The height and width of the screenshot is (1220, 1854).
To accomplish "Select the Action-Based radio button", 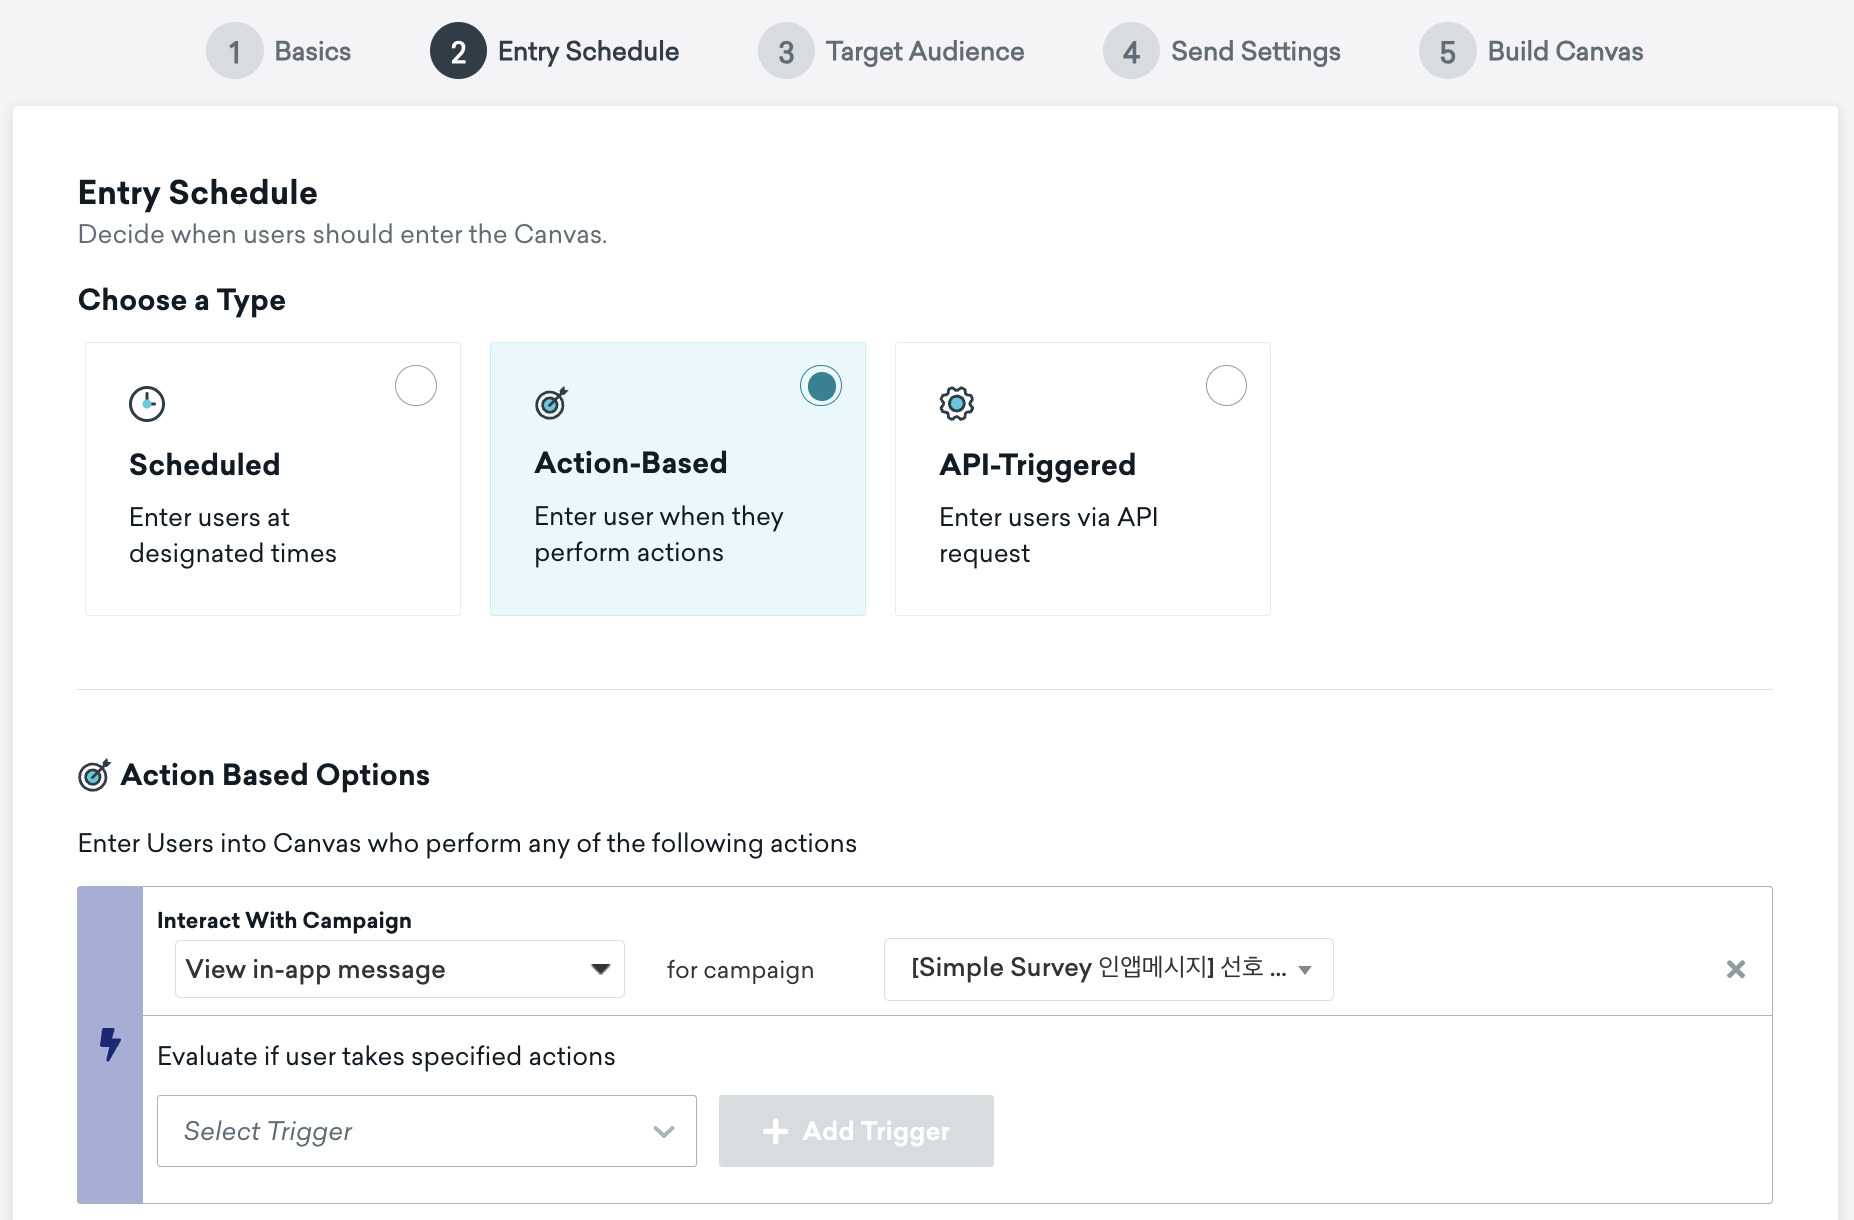I will pos(821,385).
